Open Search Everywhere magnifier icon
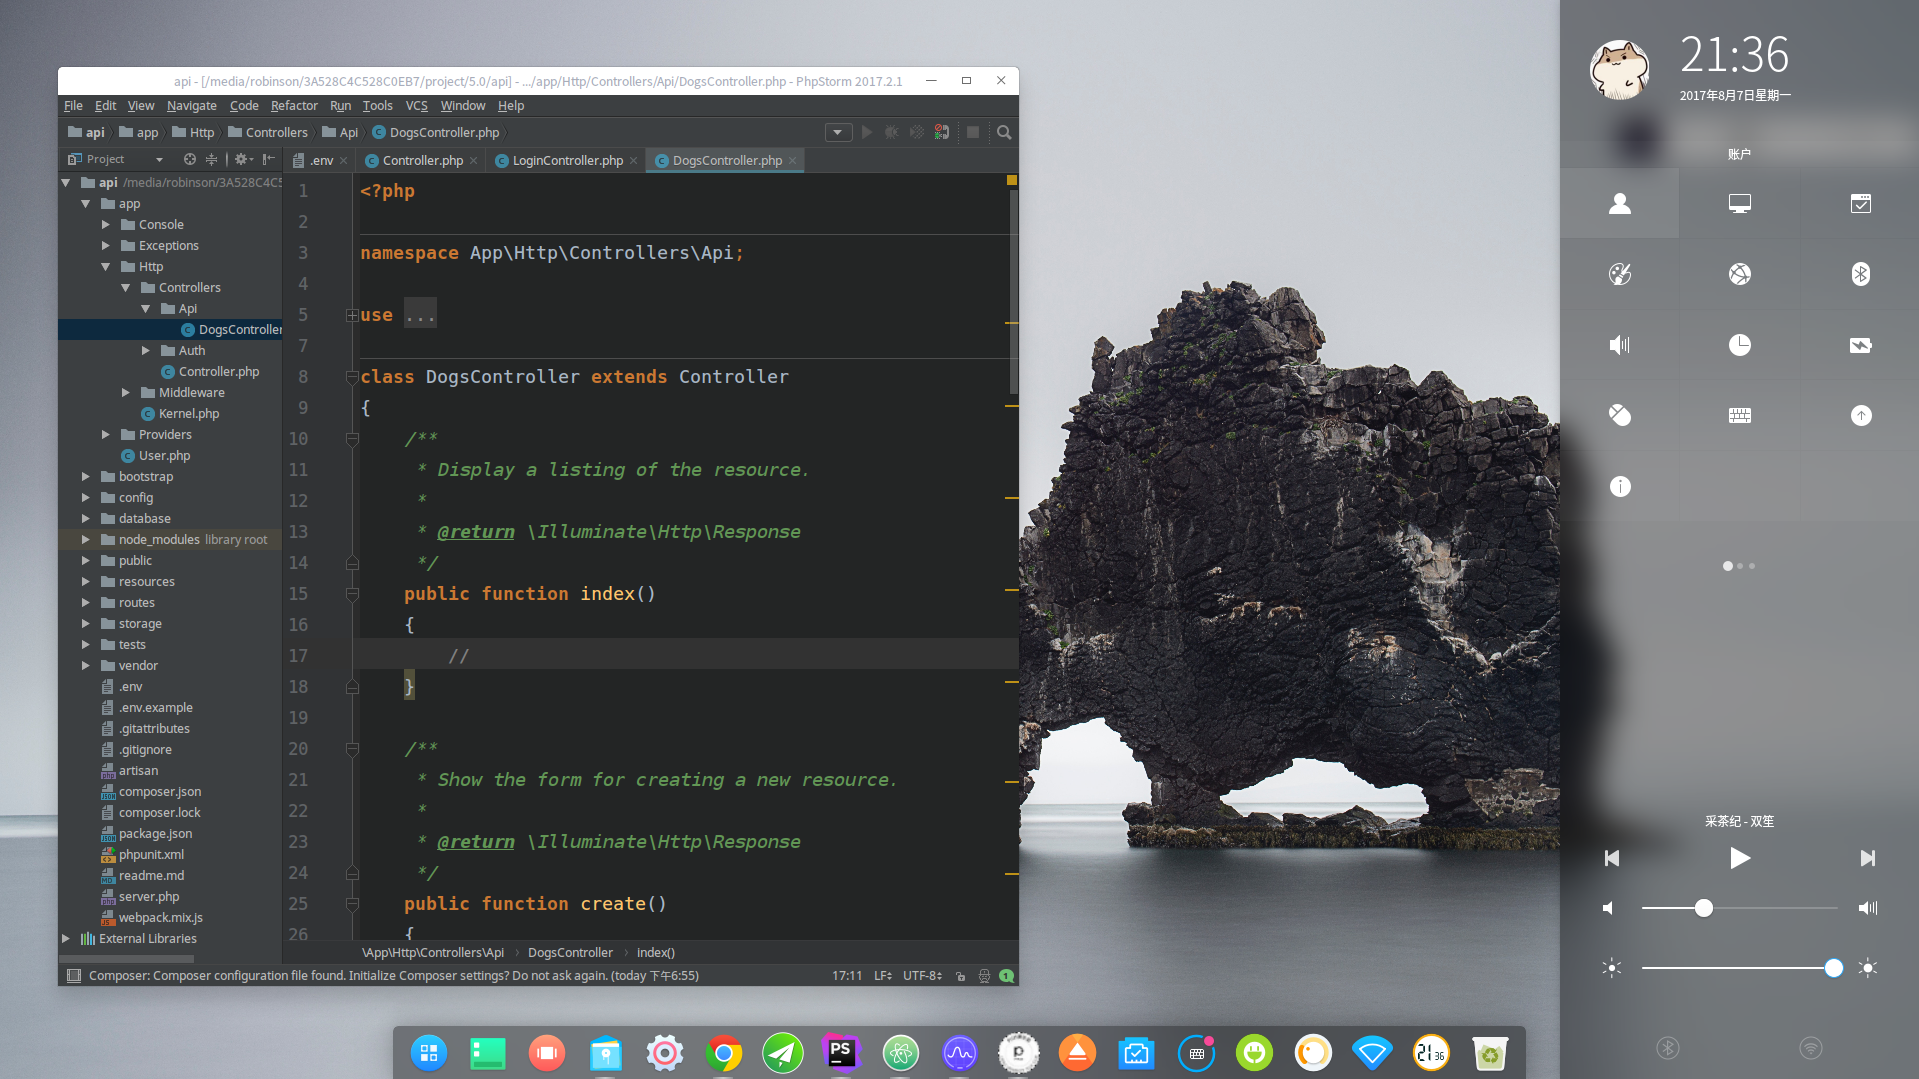The height and width of the screenshot is (1079, 1919). point(1004,132)
